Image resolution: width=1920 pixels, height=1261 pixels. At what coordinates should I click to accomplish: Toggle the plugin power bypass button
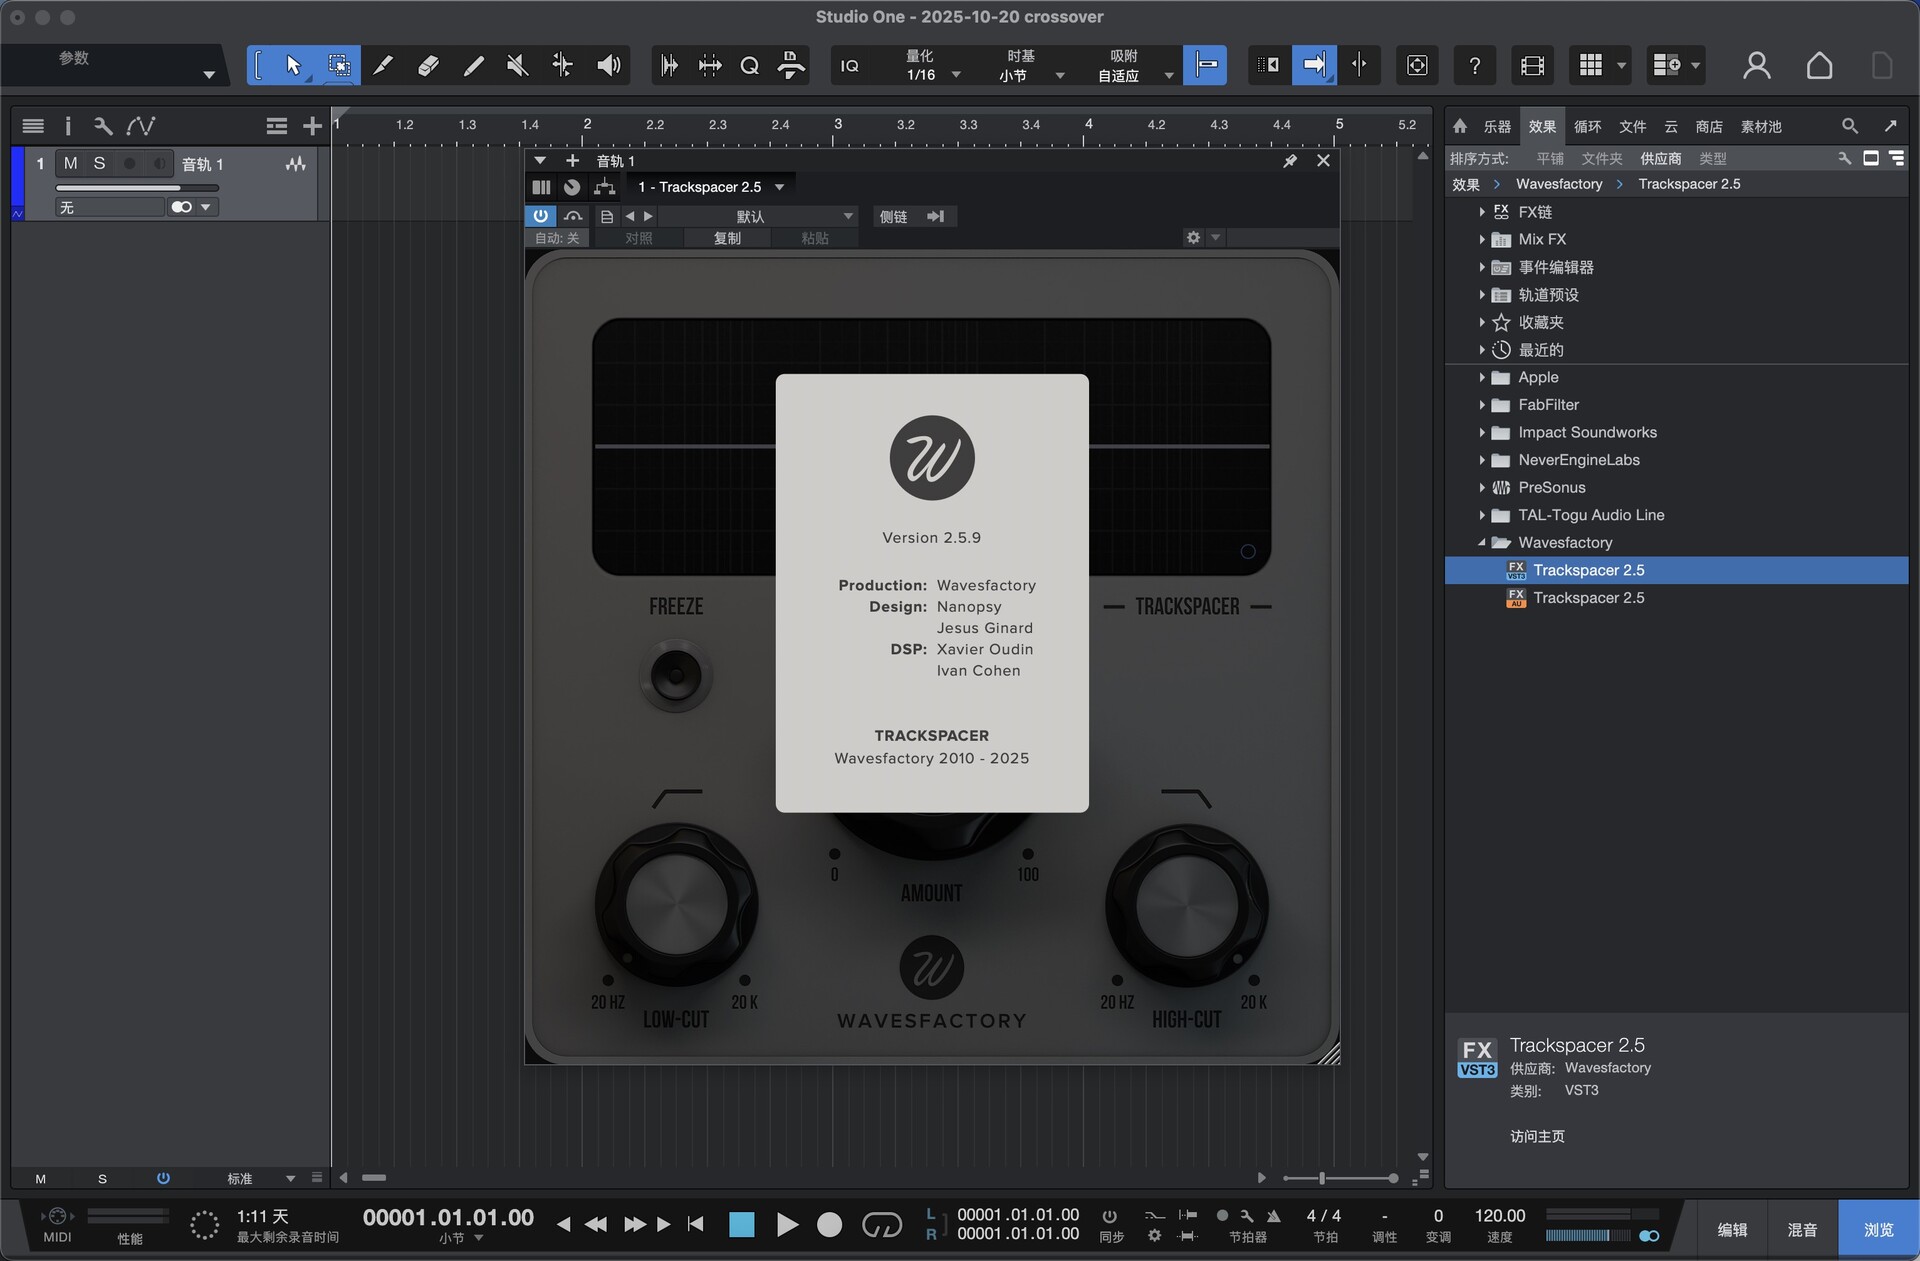pos(540,216)
